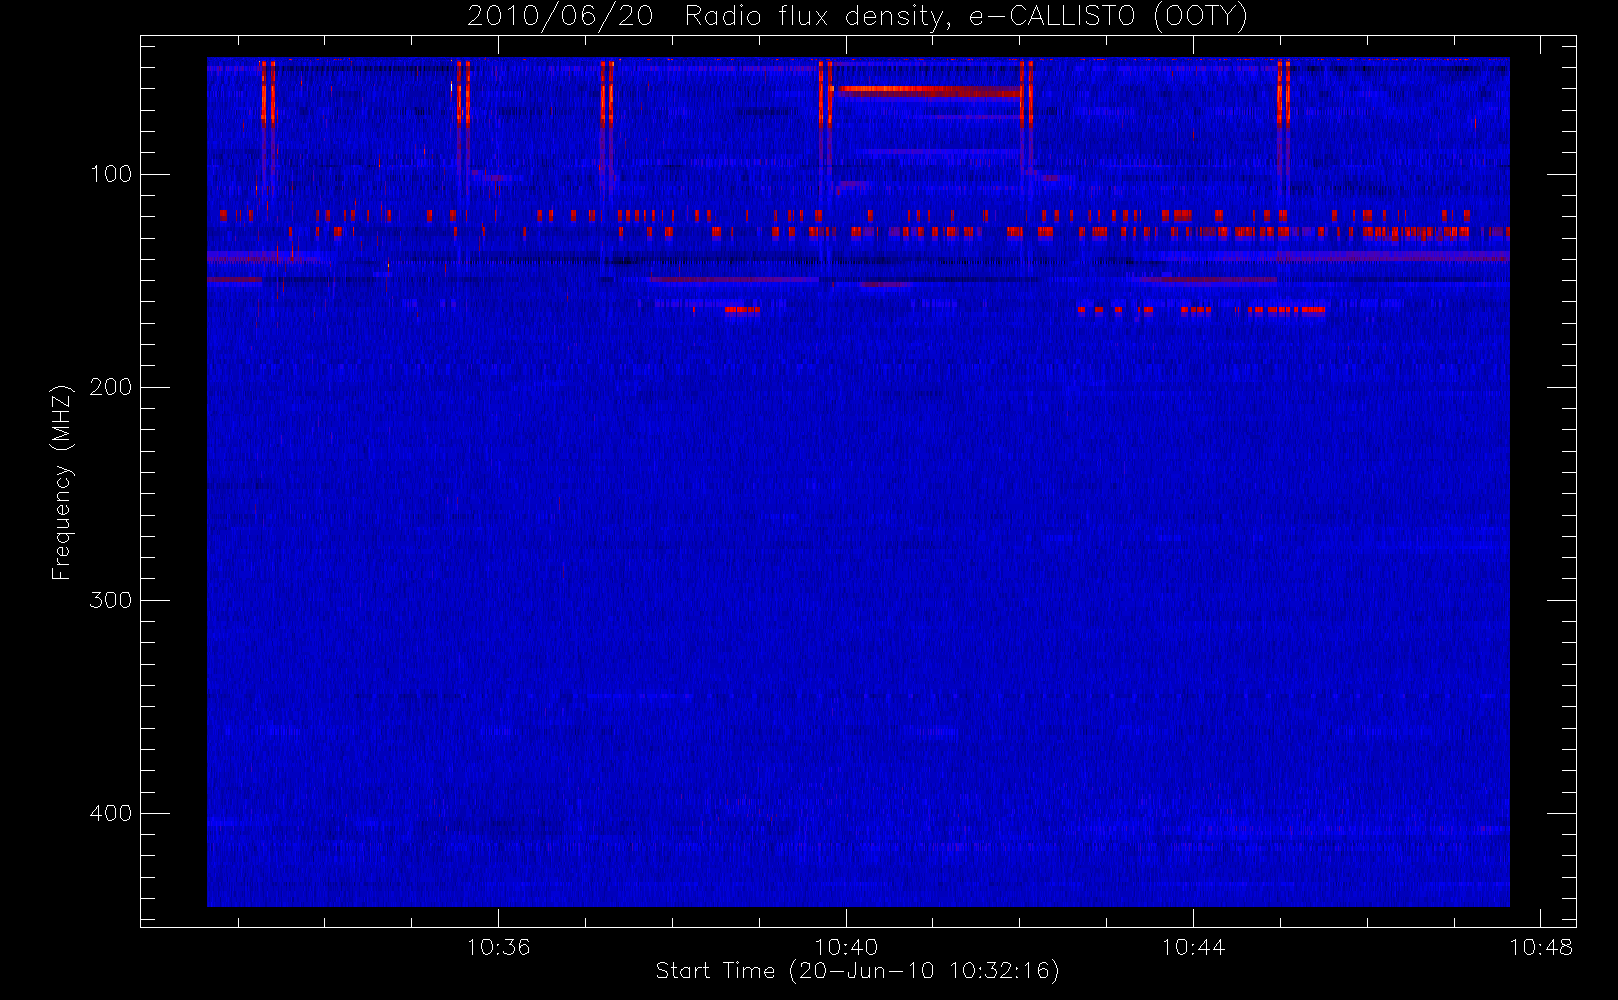The width and height of the screenshot is (1618, 1000).
Task: Select the 200 MHz frequency axis label
Action: (x=111, y=387)
